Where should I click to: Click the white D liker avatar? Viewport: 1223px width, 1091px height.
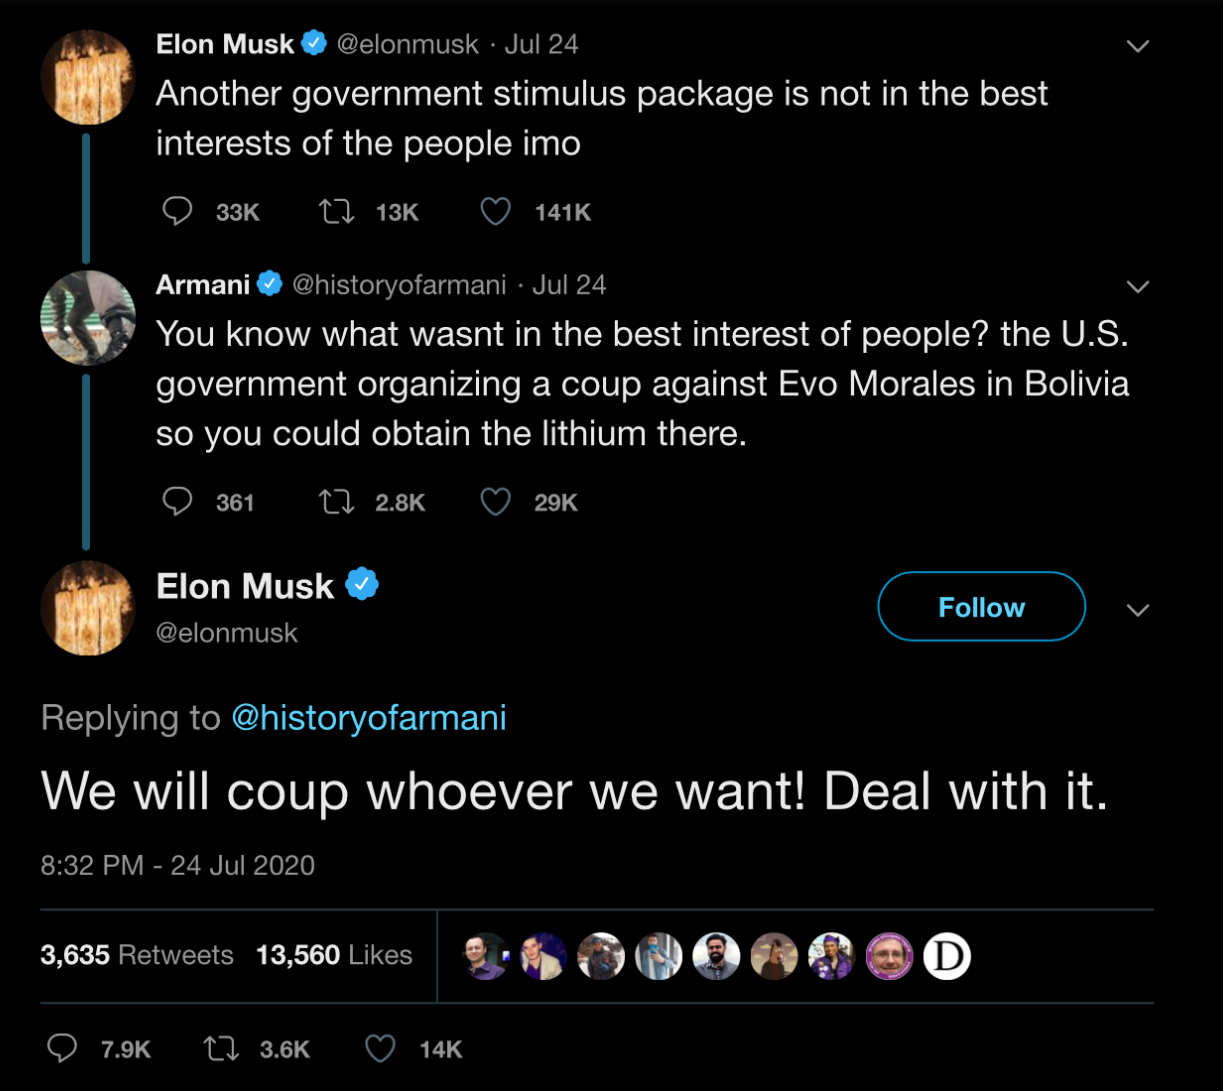click(x=946, y=956)
